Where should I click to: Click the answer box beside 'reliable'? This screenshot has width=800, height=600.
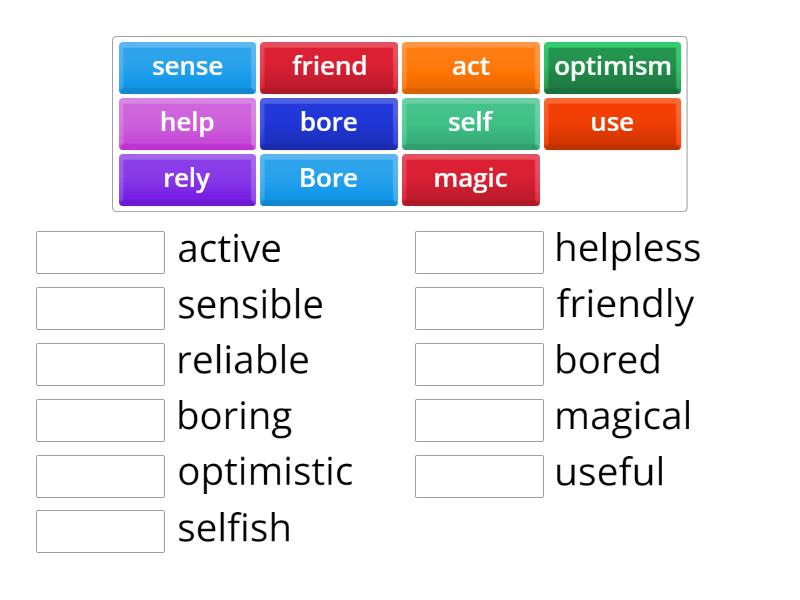[100, 364]
